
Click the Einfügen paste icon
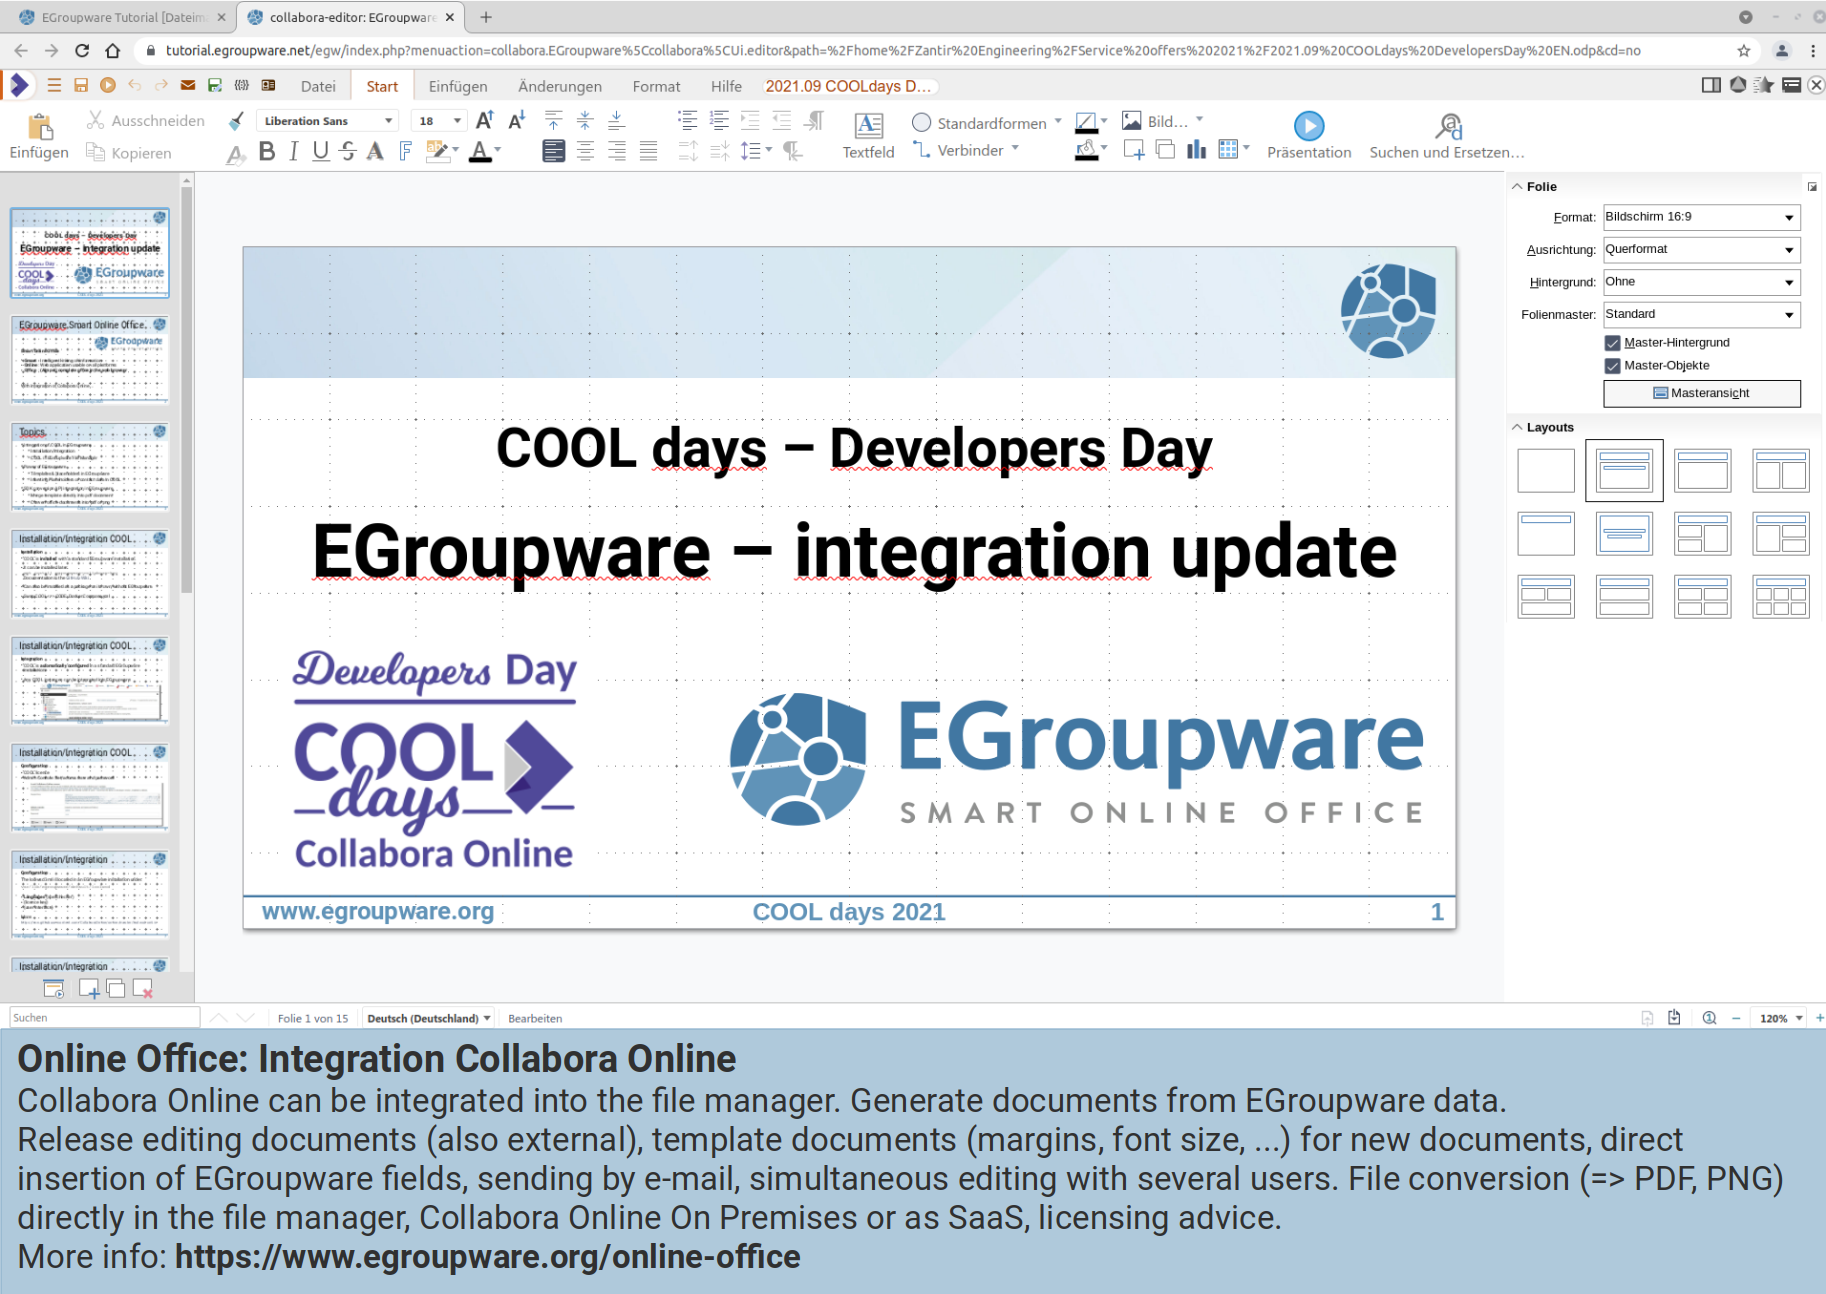[39, 135]
